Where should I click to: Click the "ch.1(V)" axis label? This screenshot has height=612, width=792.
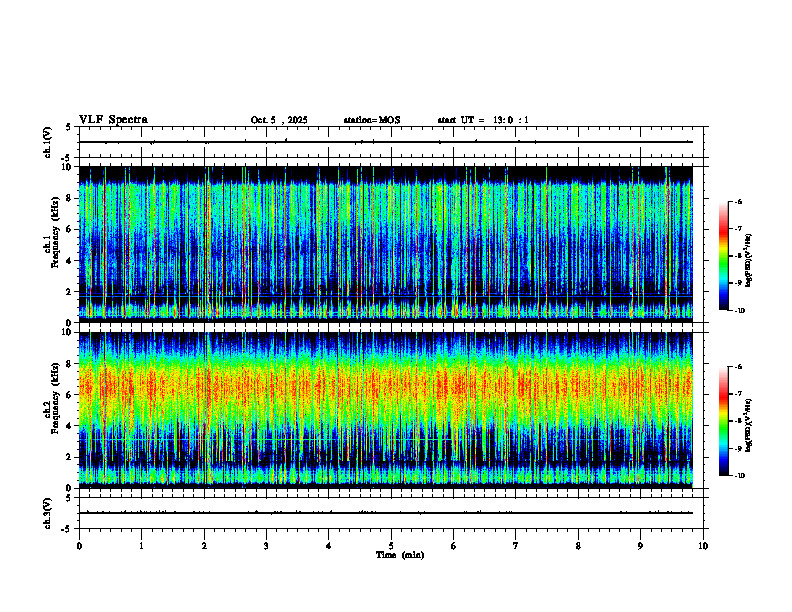tap(48, 142)
